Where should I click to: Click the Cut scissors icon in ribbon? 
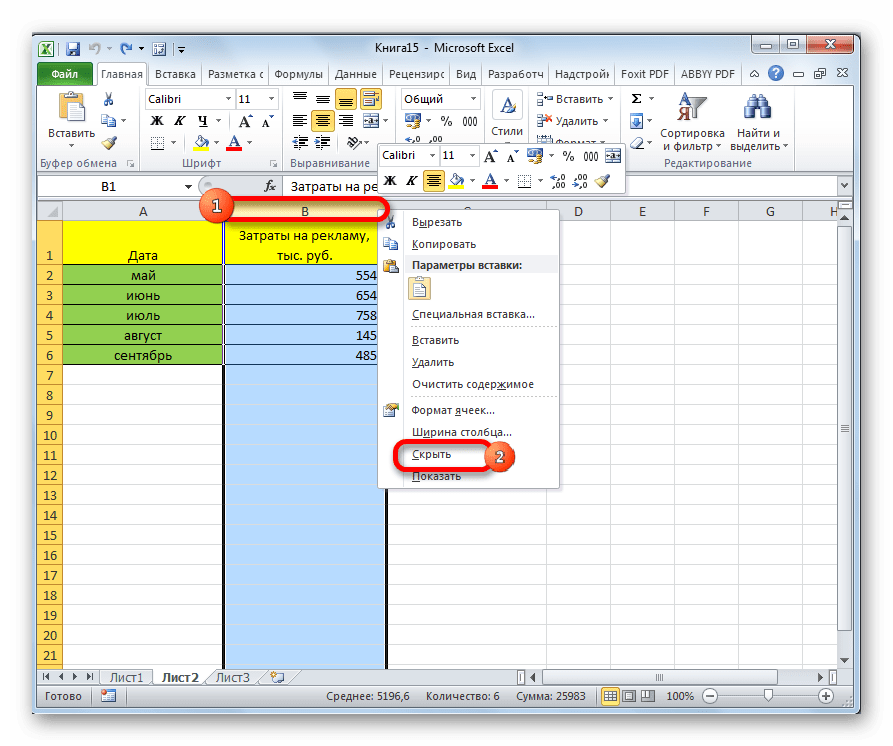pyautogui.click(x=109, y=99)
